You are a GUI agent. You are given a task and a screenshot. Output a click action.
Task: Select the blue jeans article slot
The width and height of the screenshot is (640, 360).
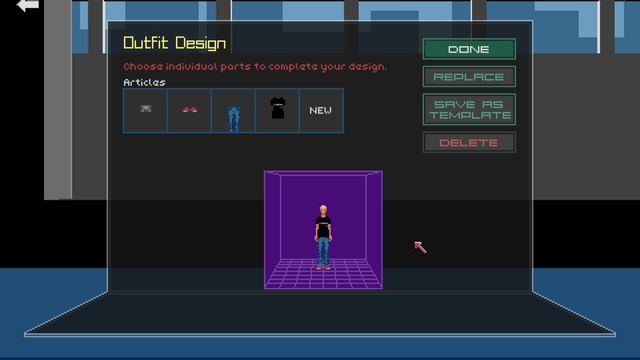point(233,111)
